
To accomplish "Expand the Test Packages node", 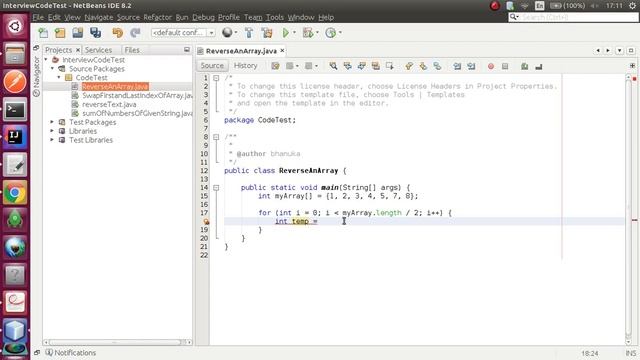I will click(52, 122).
